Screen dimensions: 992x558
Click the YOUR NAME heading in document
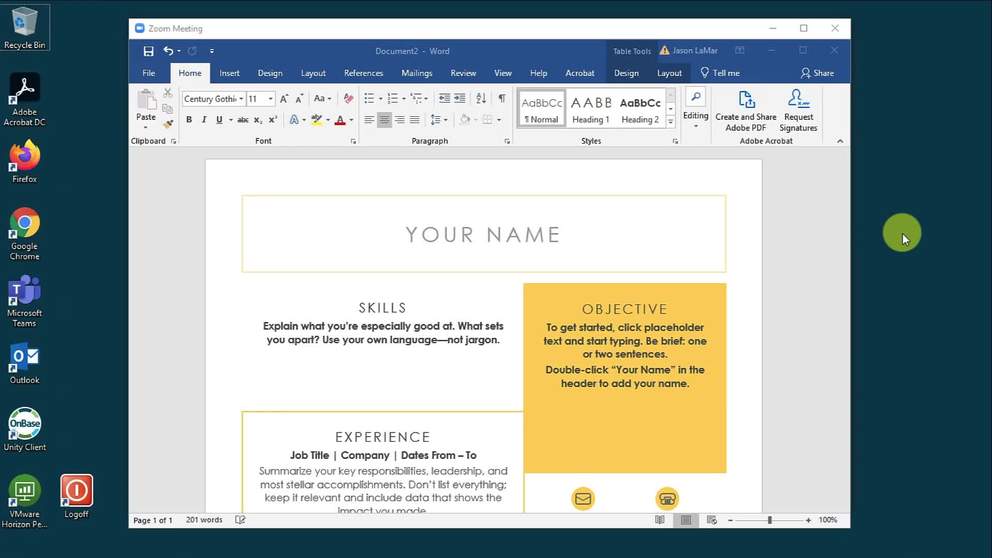(483, 235)
